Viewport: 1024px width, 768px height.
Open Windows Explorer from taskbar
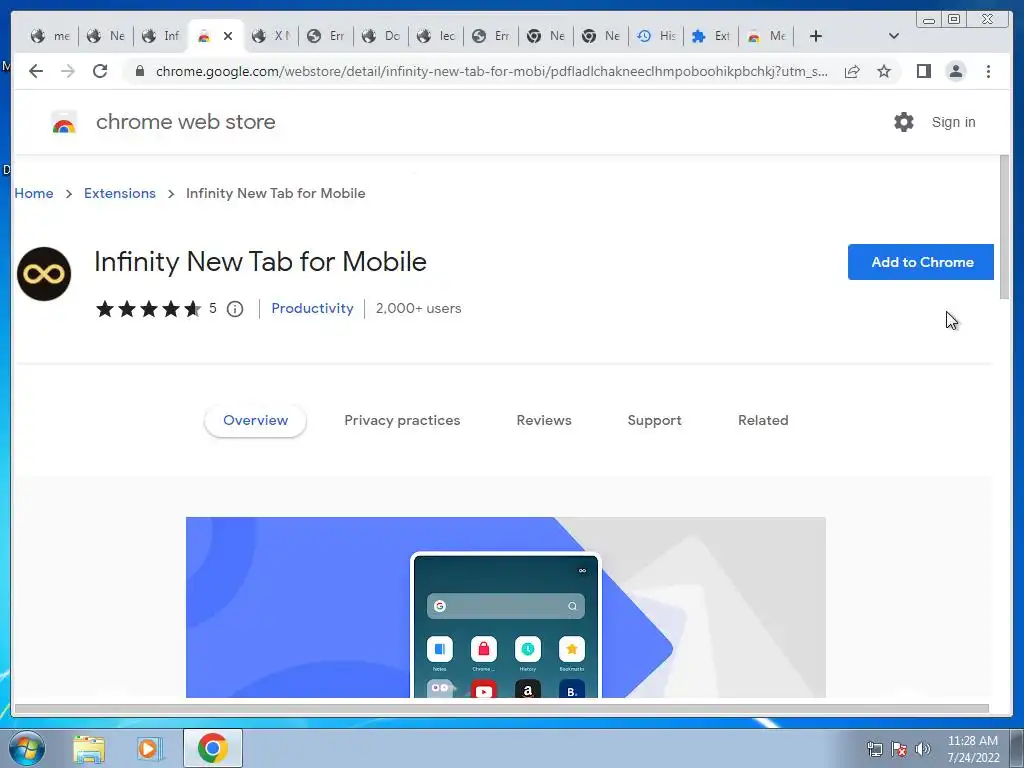coord(89,748)
